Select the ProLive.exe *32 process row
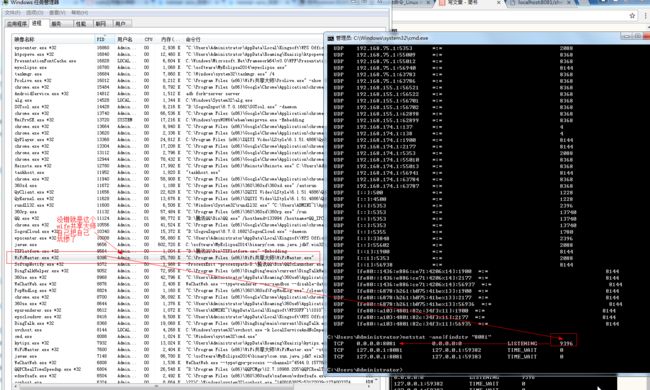This screenshot has height=390, width=650. [x=167, y=81]
